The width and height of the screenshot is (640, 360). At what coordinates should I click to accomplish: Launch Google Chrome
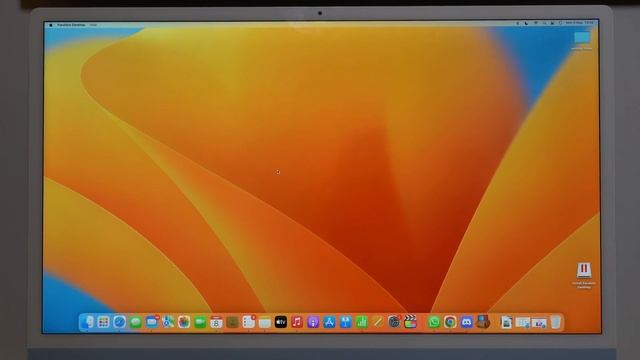click(x=450, y=322)
